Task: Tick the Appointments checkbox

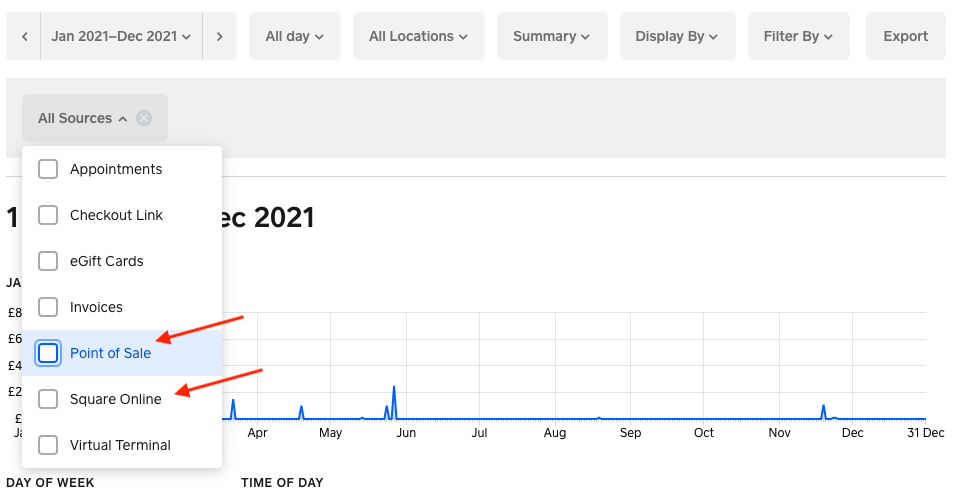Action: click(x=48, y=169)
